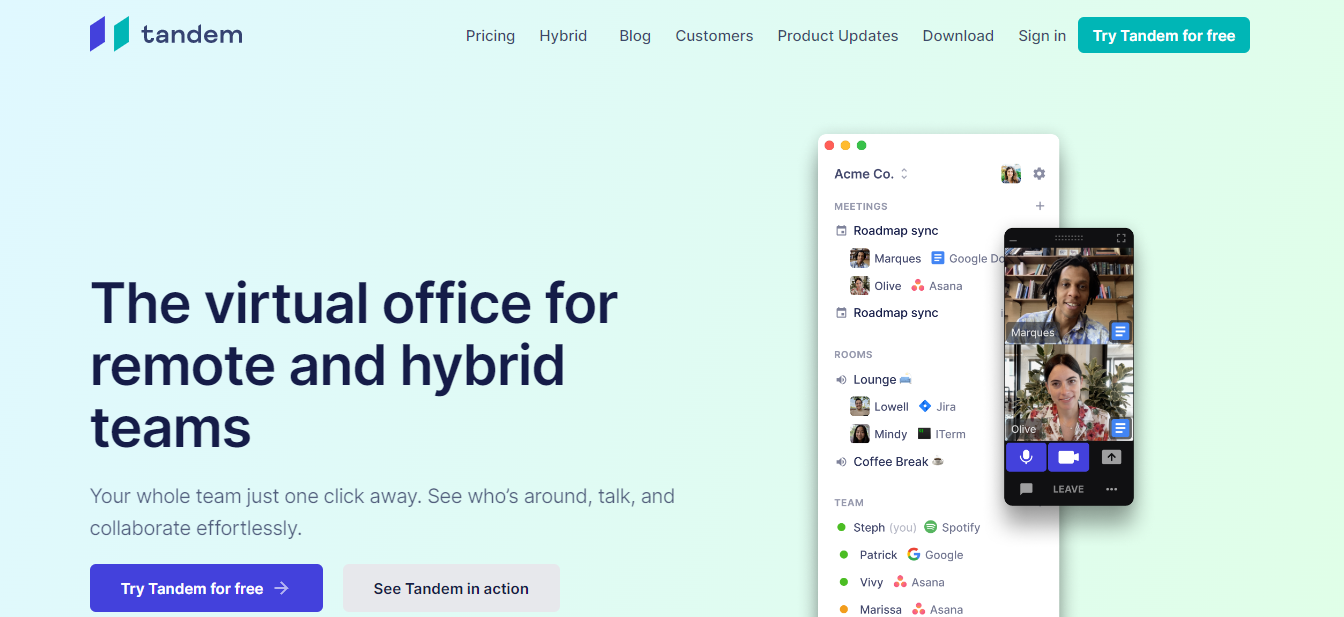Expand the Acme Co. workspace switcher

[871, 174]
